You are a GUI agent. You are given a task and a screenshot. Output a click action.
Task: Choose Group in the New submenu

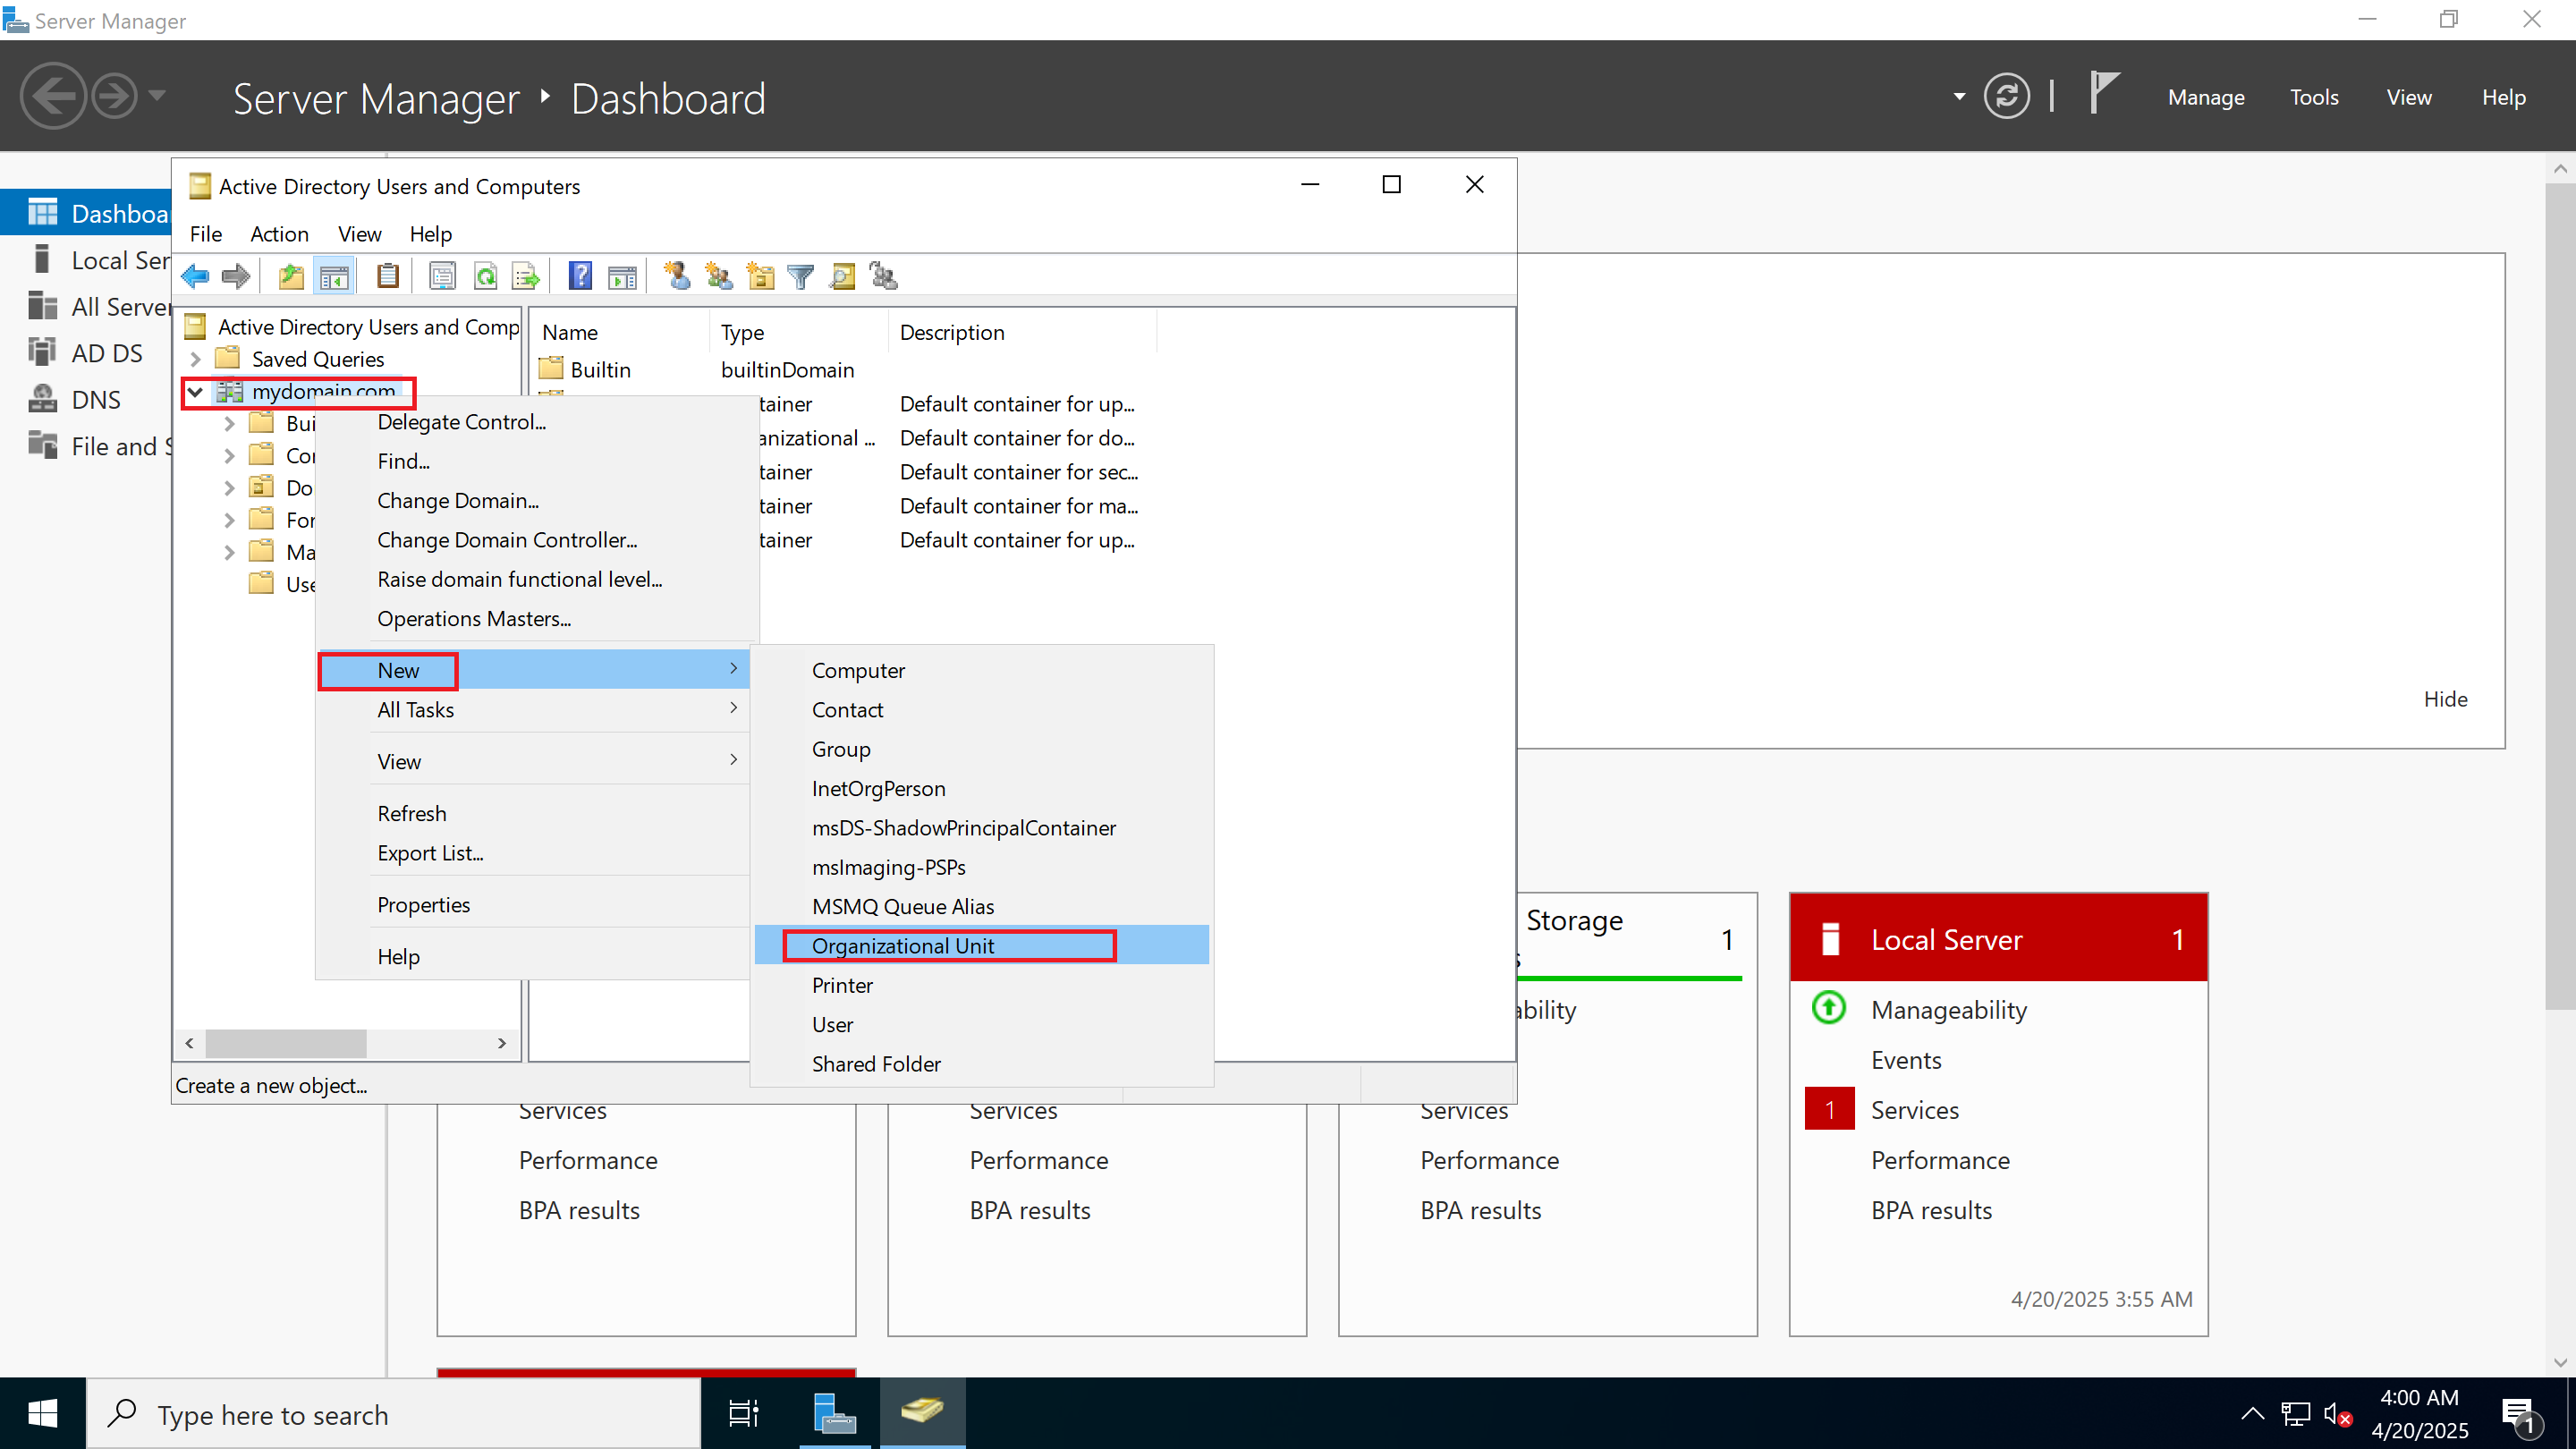[x=981, y=749]
